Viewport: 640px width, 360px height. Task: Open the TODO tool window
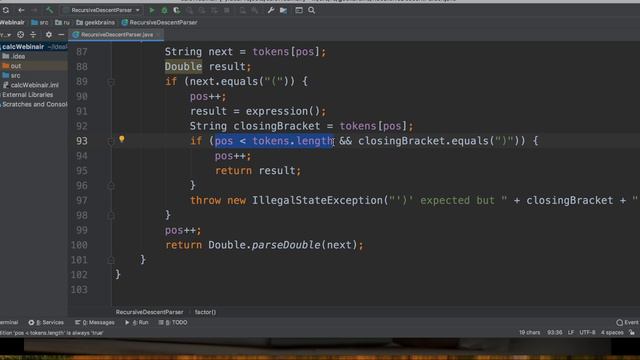tap(173, 322)
